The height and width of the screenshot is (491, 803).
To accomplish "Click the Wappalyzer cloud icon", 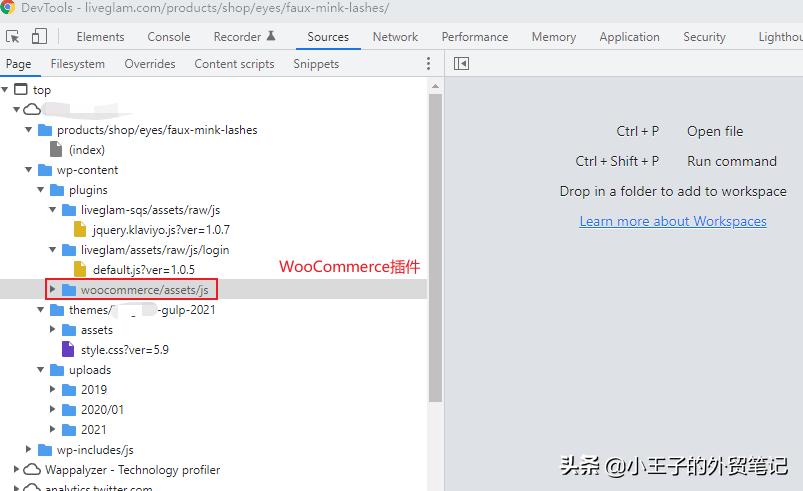I will click(x=32, y=470).
